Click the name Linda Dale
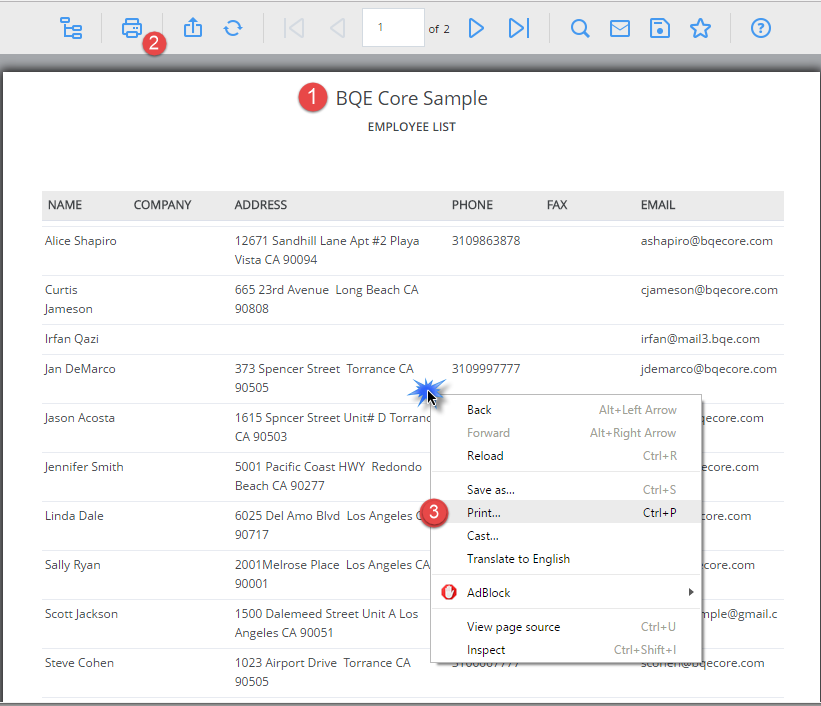Viewport: 821px width, 706px height. (x=74, y=516)
